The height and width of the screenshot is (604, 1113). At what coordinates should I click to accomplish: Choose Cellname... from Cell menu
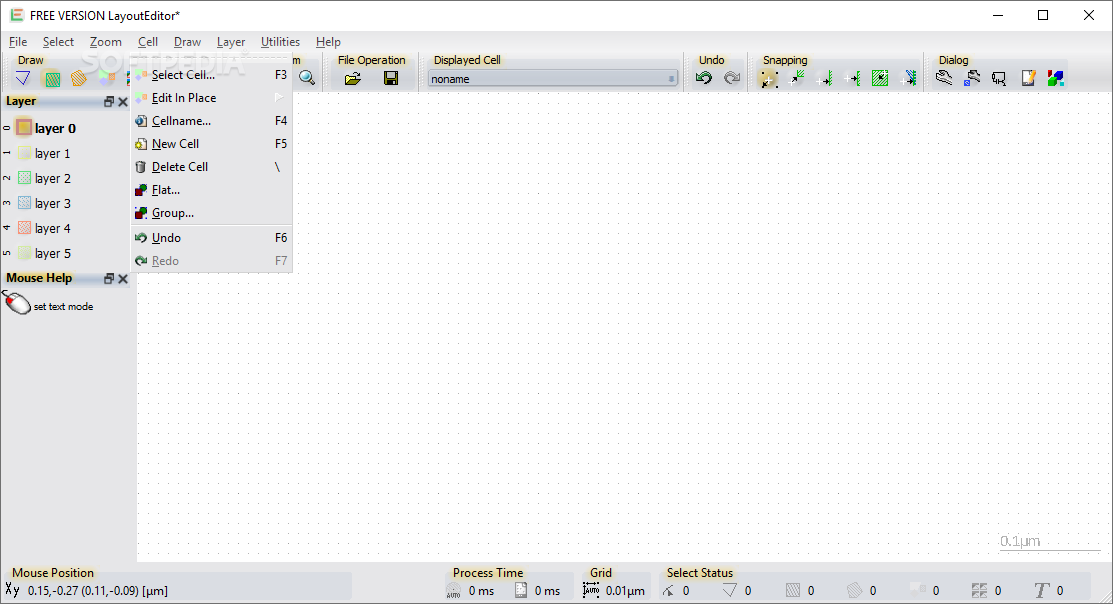[212, 121]
